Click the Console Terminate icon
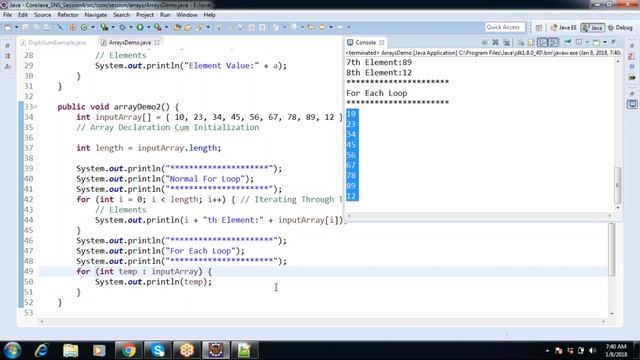This screenshot has width=640, height=360. point(484,42)
